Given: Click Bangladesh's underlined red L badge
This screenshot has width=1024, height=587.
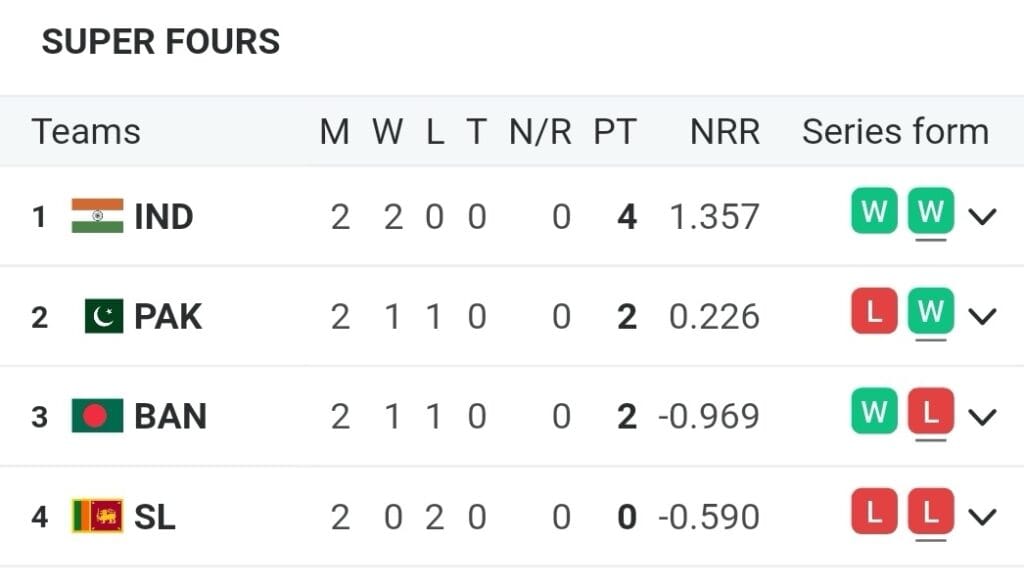Looking at the screenshot, I should 931,412.
